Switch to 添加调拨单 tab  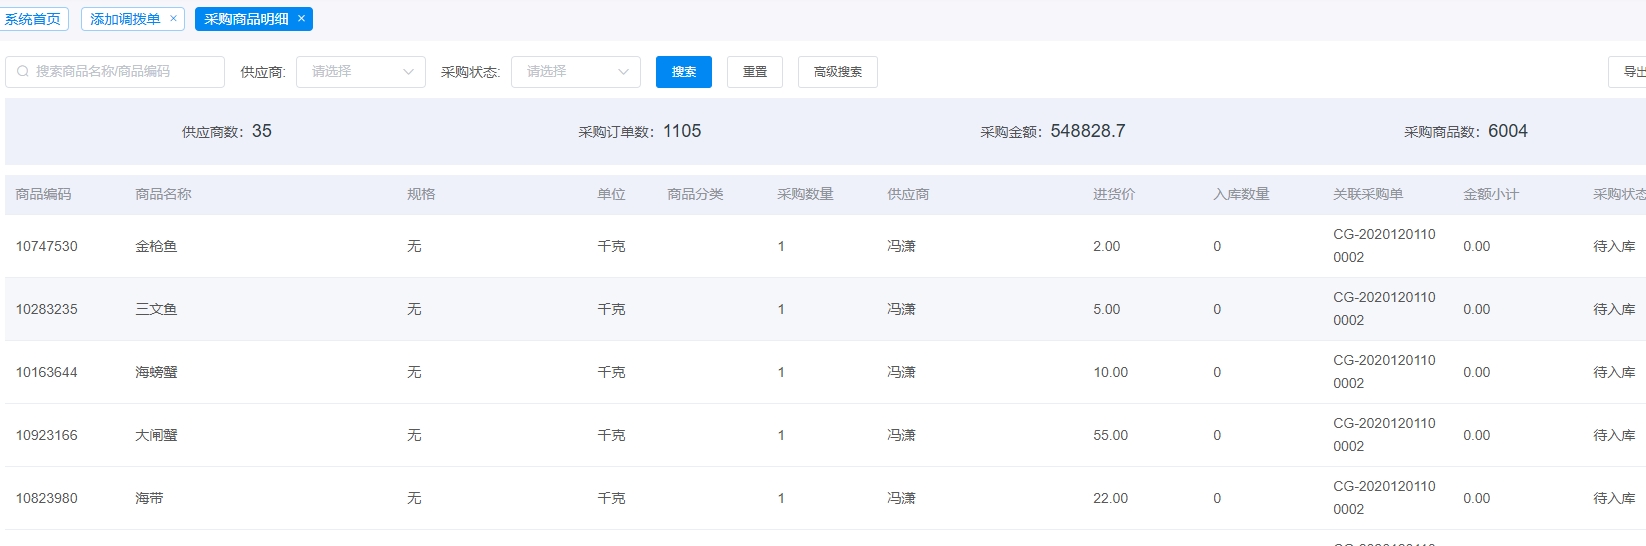point(124,19)
